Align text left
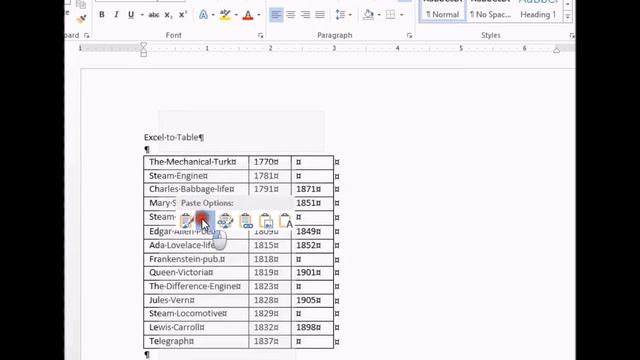The image size is (640, 360). coord(276,15)
